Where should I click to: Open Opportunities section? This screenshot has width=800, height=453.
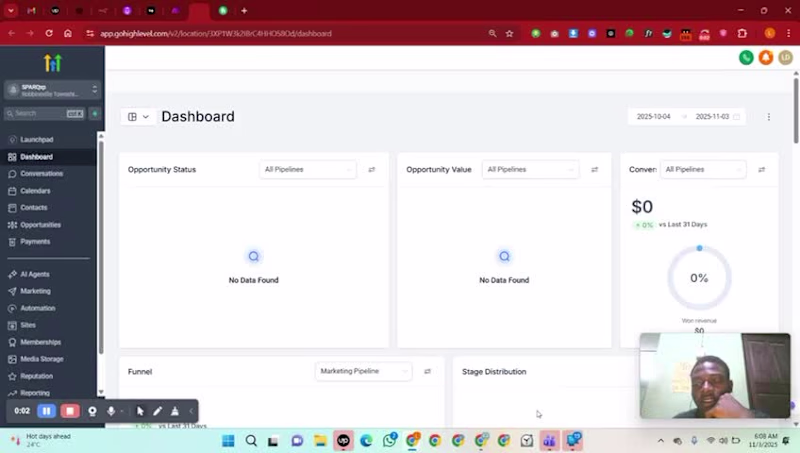pos(40,224)
